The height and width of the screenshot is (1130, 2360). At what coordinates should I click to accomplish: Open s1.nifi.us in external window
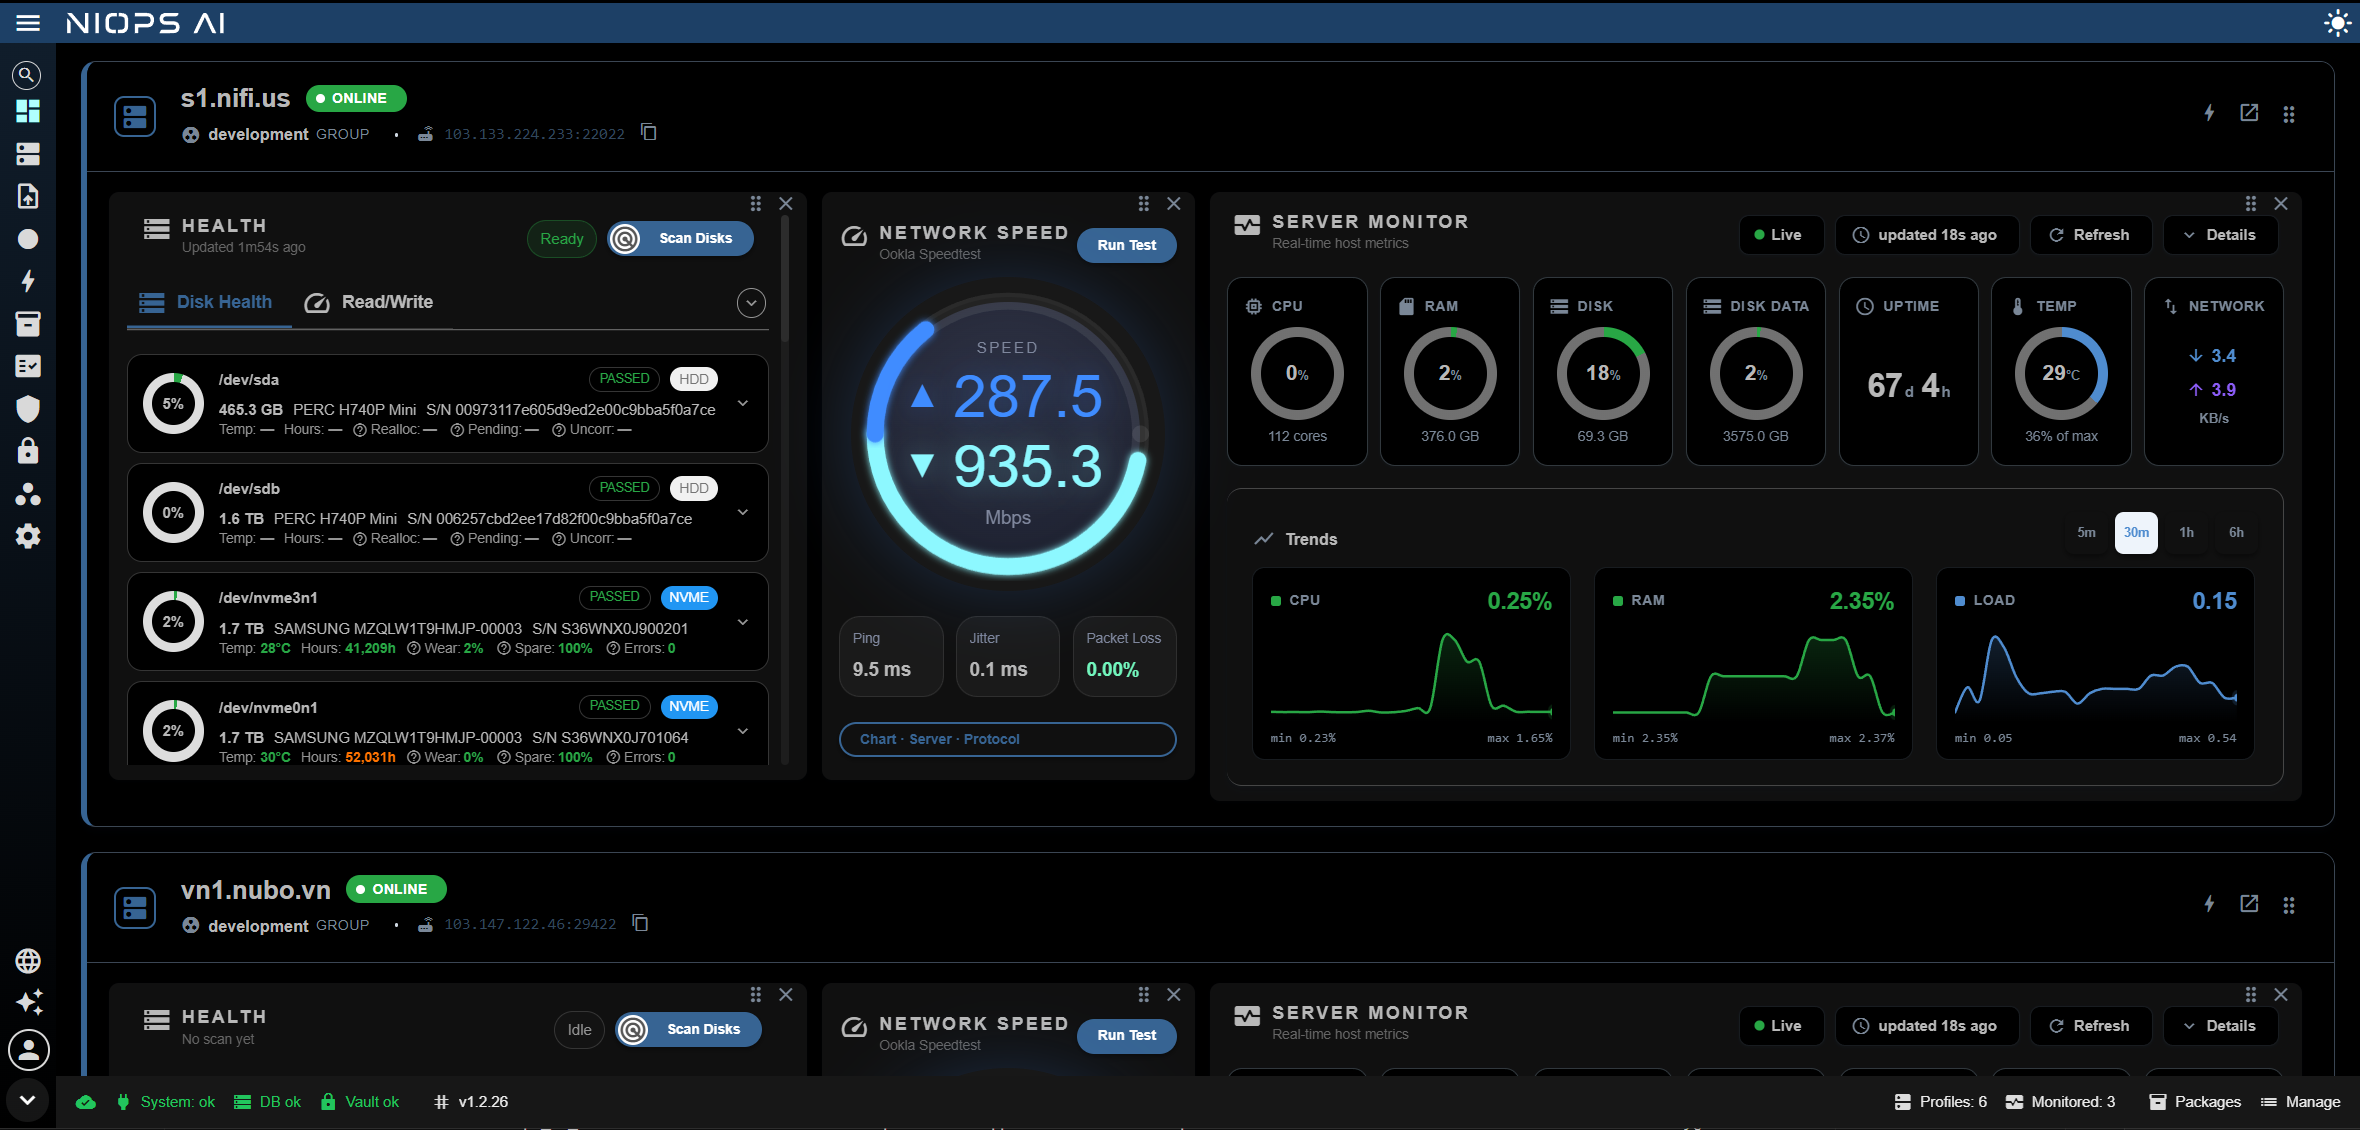(x=2249, y=113)
